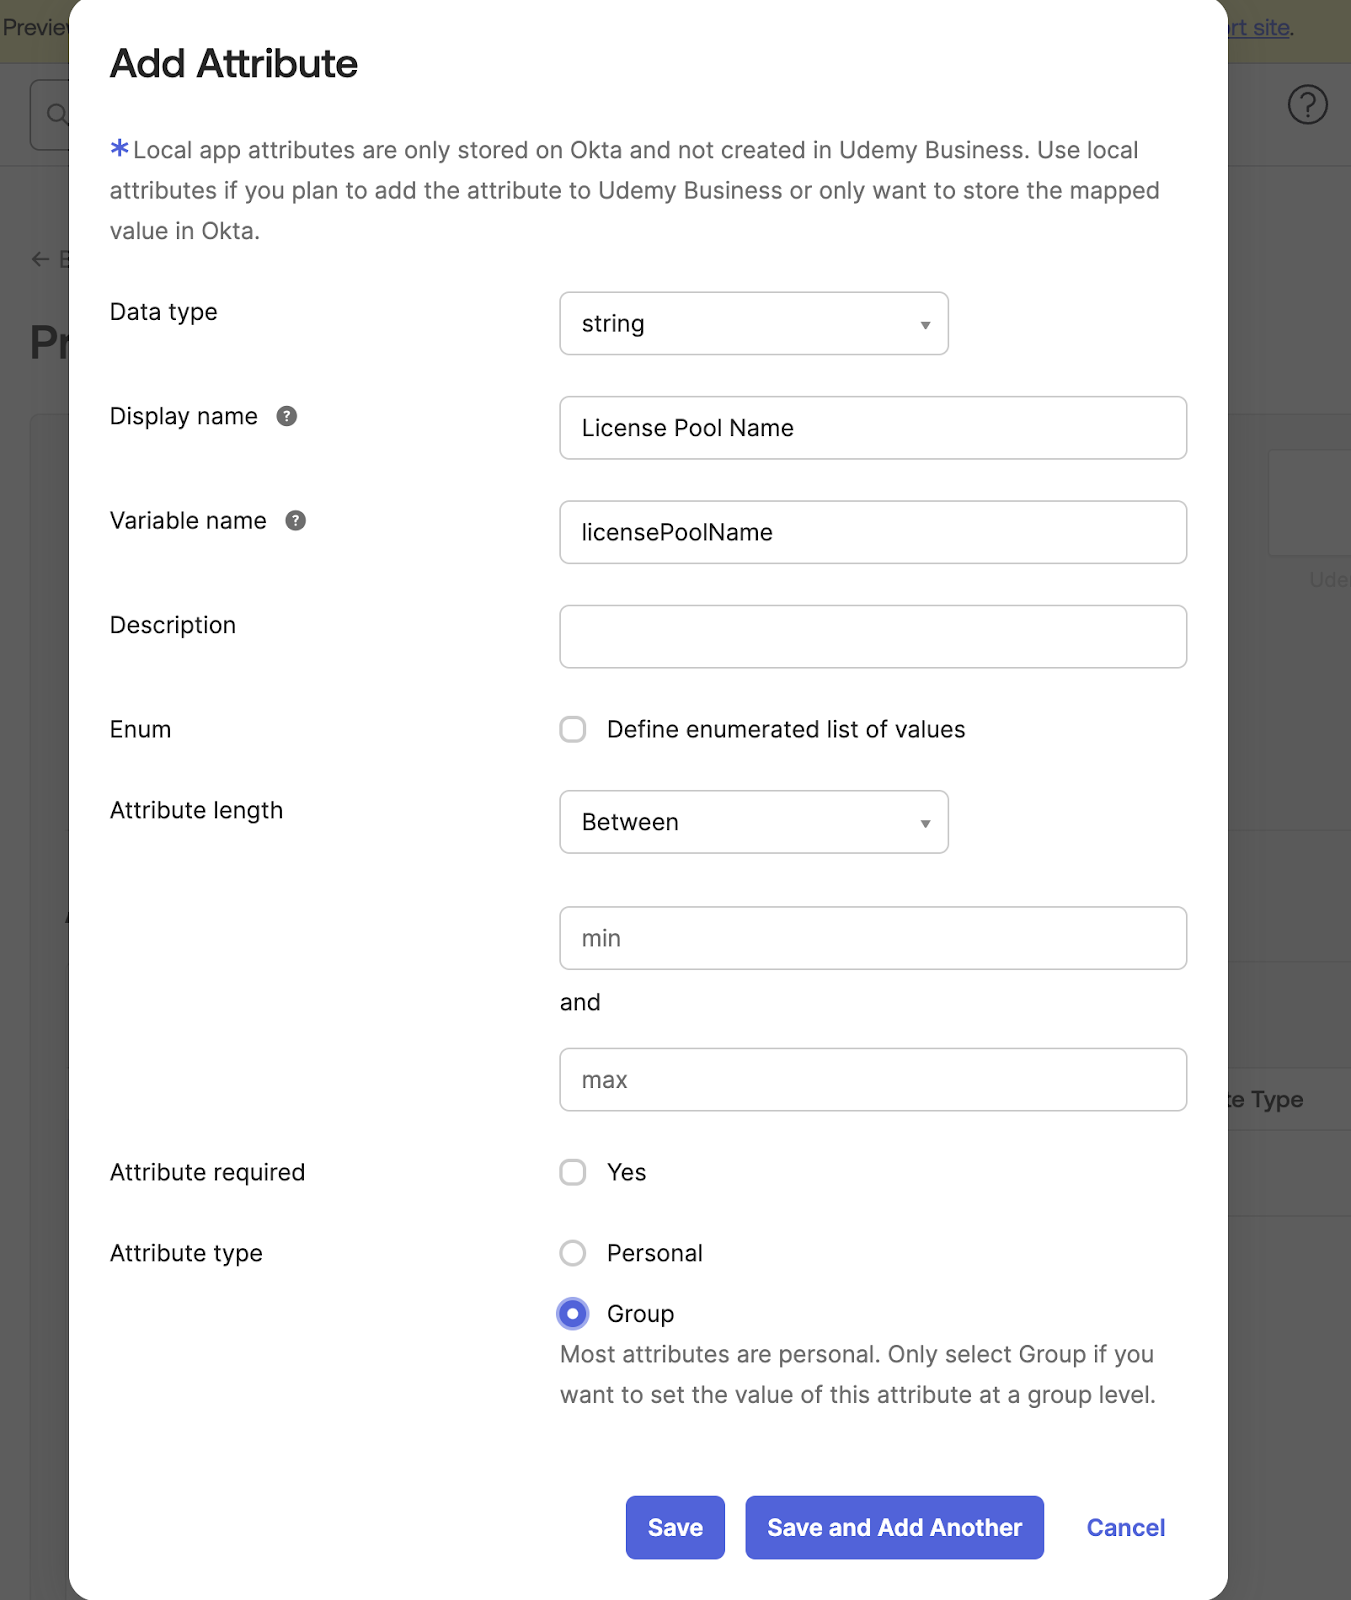The image size is (1351, 1600).
Task: Open the Attribute length dropdown
Action: [x=753, y=822]
